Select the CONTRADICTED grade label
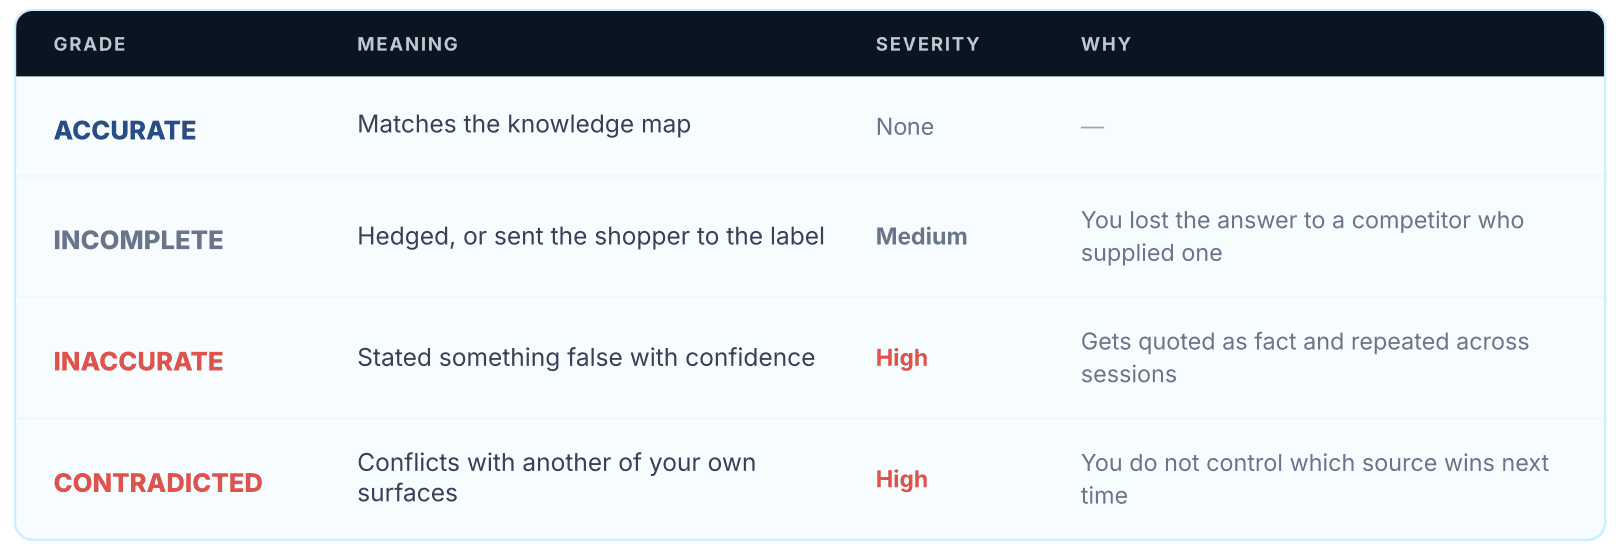1622x554 pixels. pyautogui.click(x=158, y=483)
